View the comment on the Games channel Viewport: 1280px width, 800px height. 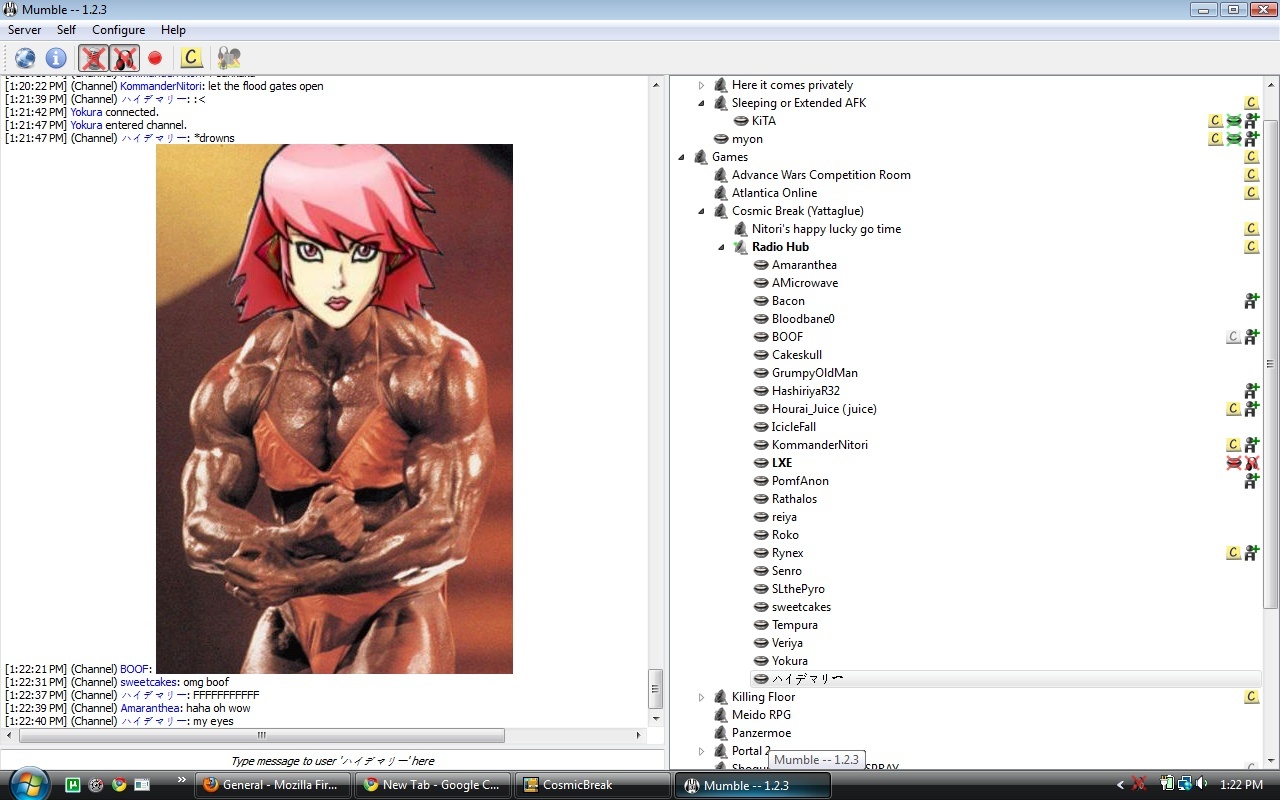click(x=1251, y=157)
